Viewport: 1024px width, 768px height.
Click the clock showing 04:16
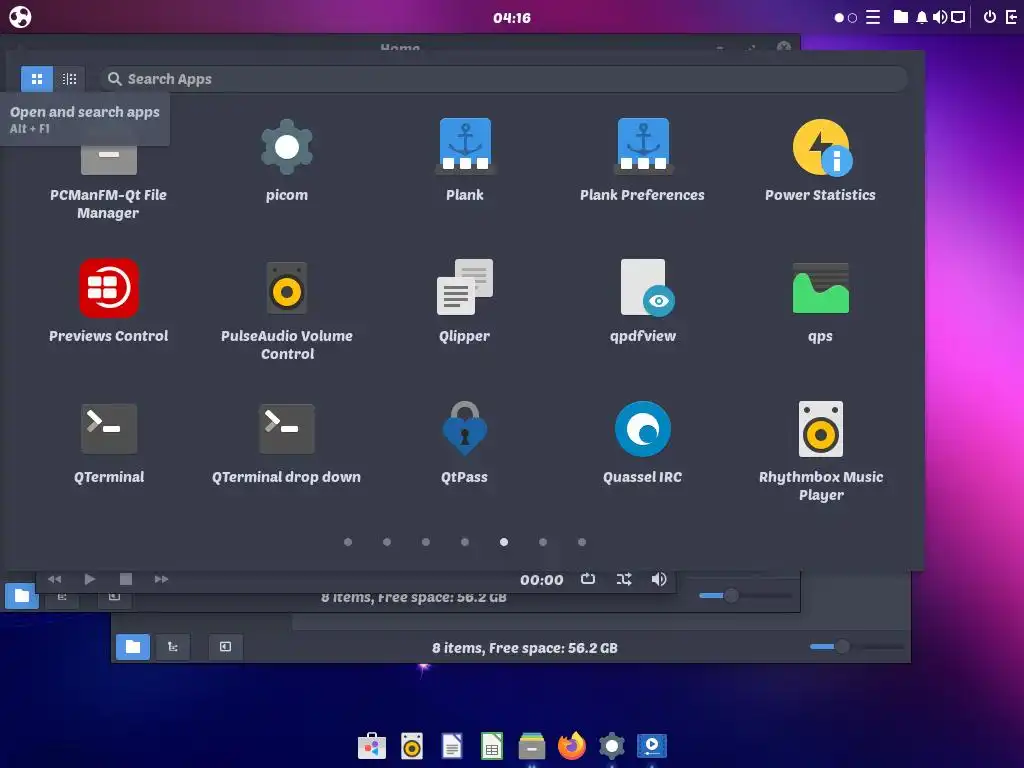512,18
